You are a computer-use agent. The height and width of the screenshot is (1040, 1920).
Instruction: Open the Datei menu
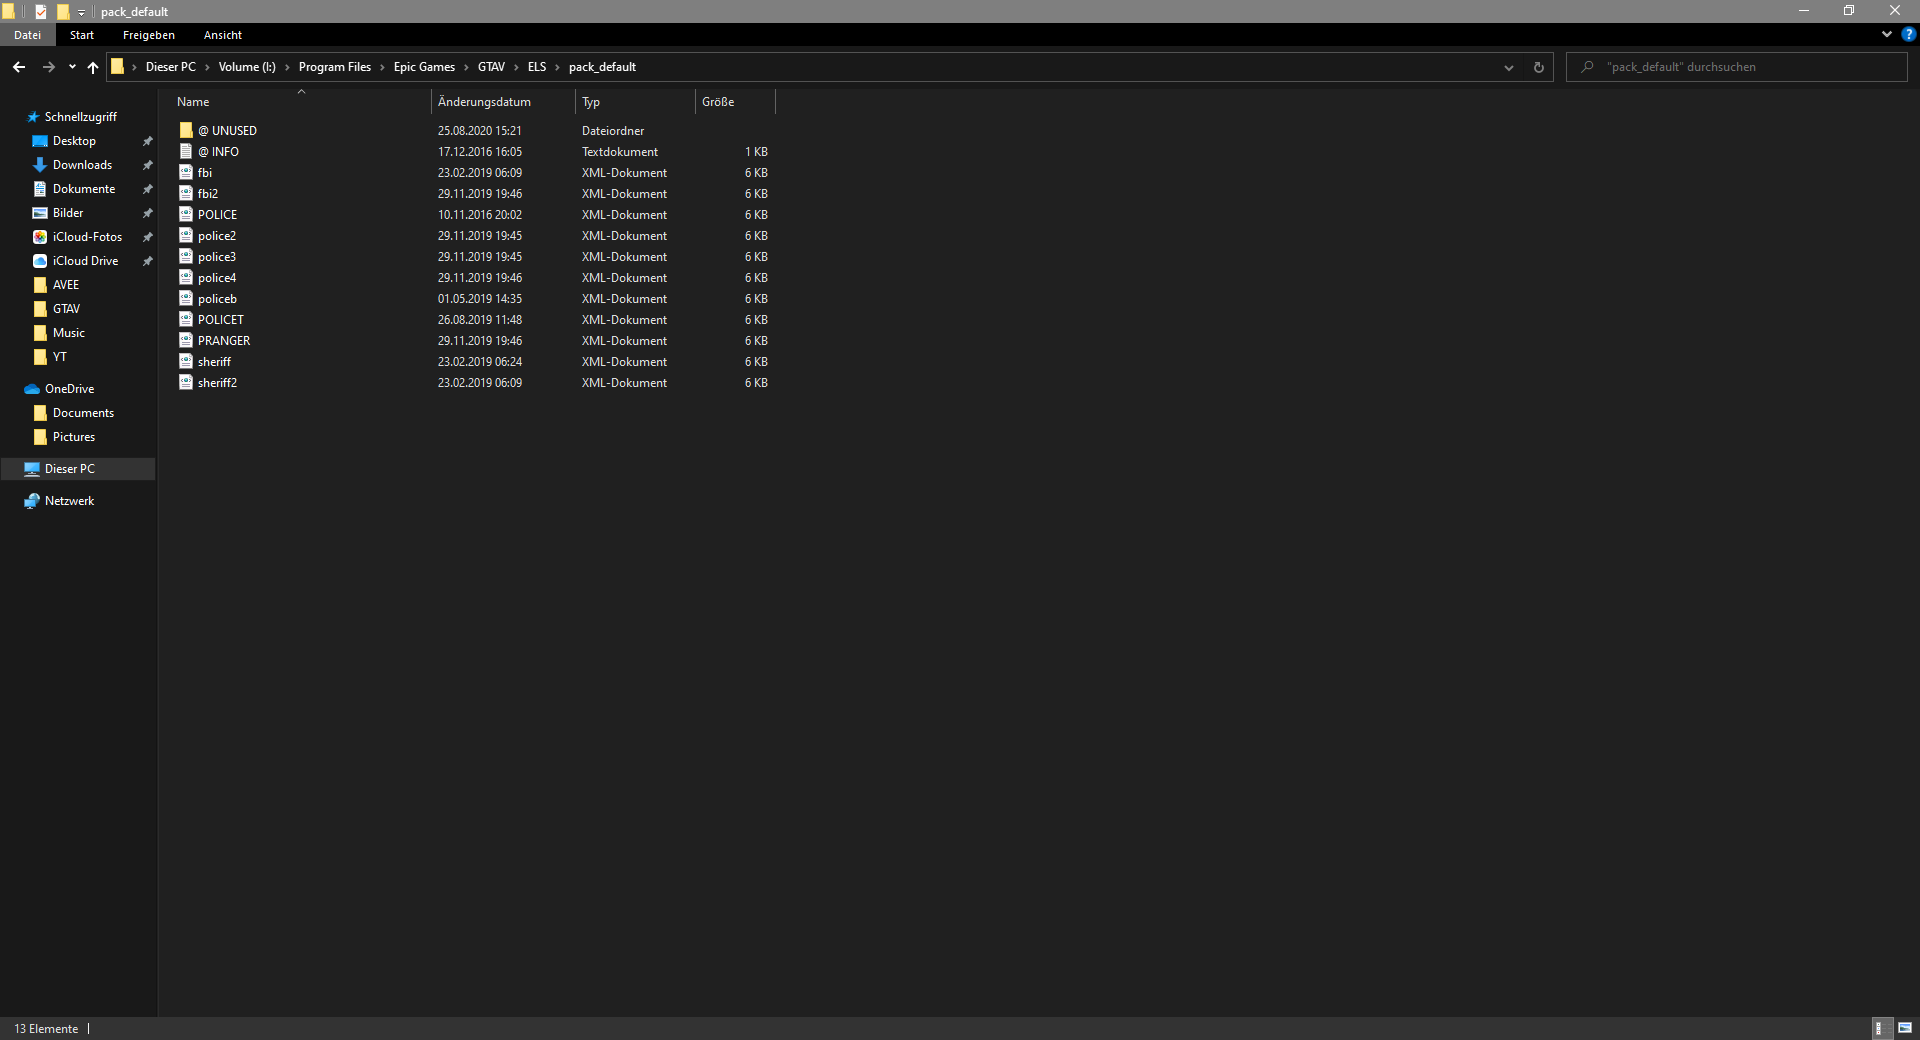(x=27, y=35)
